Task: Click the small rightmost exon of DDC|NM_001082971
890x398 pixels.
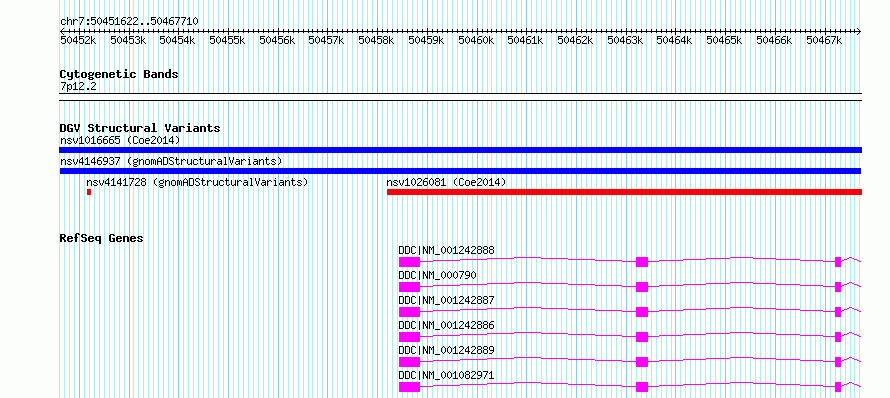Action: (838, 387)
